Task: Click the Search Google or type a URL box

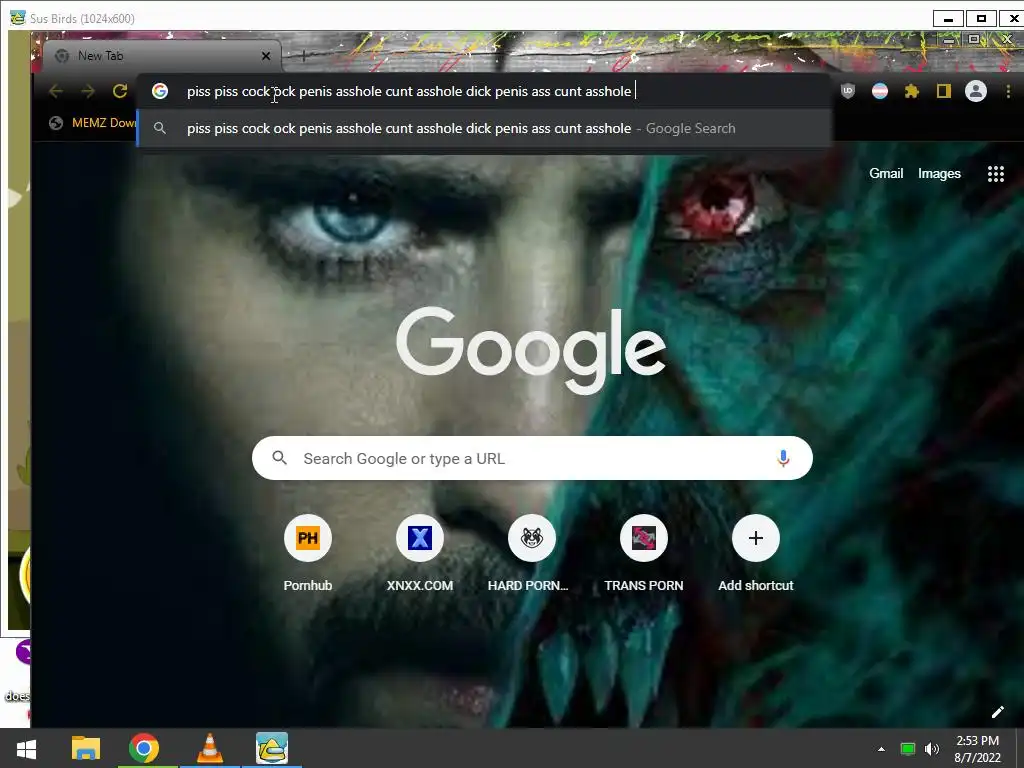Action: click(x=532, y=458)
